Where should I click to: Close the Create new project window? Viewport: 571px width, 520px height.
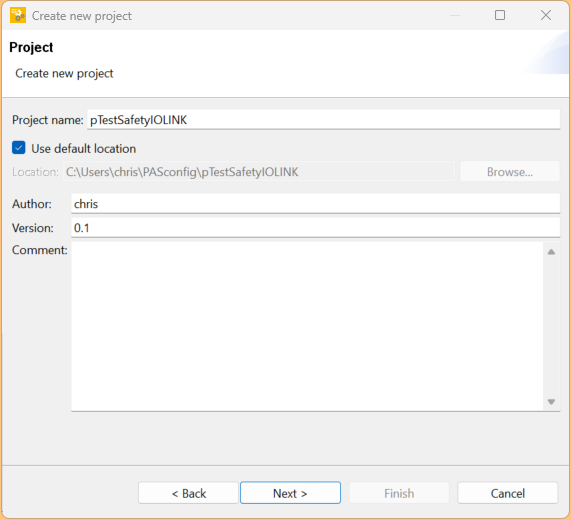coord(546,15)
